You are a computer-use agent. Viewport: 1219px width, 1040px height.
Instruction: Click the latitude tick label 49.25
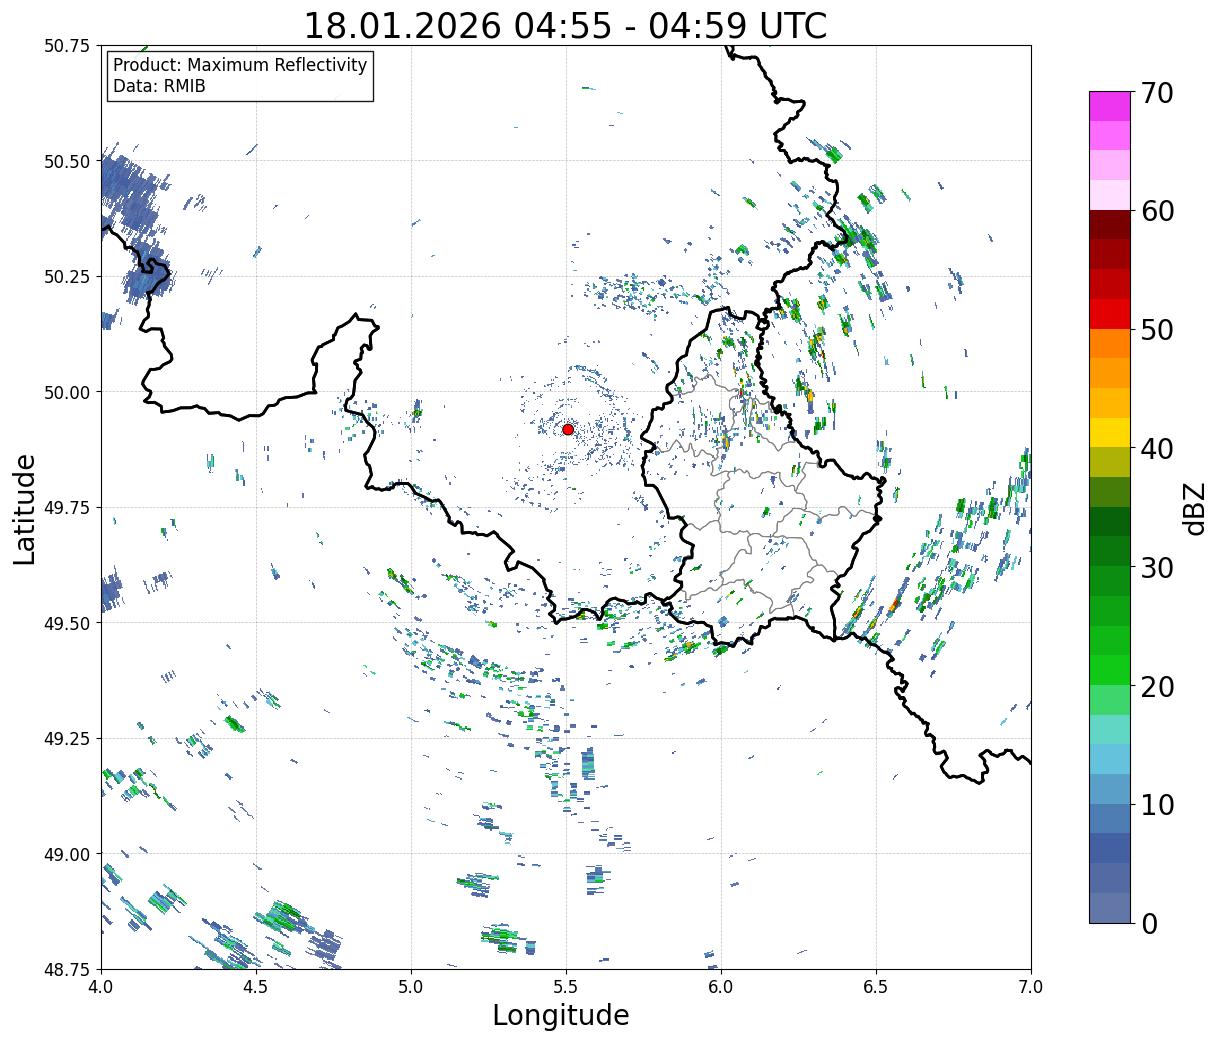pos(67,739)
